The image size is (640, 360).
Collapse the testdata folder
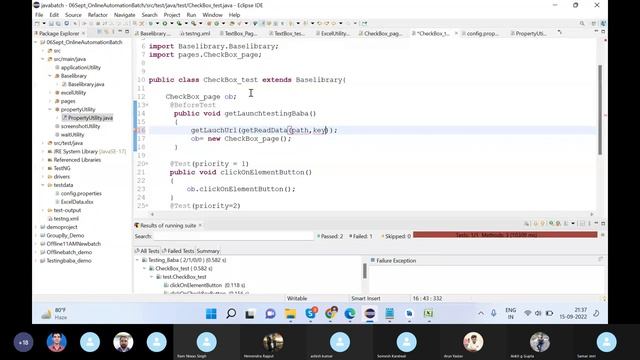(43, 185)
